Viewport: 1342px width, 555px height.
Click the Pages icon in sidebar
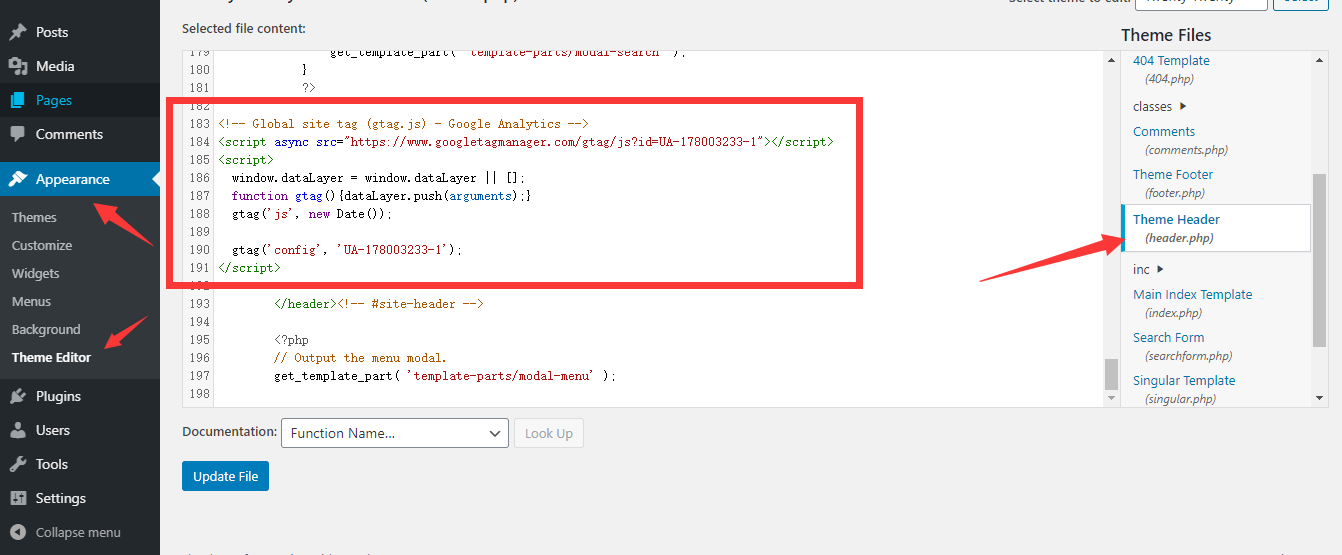tap(18, 100)
